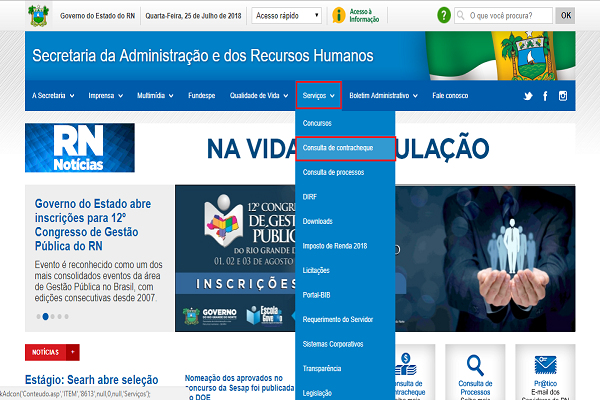Screen dimensions: 600x400
Task: Select Portal-BIB from the dropdown
Action: pos(345,295)
